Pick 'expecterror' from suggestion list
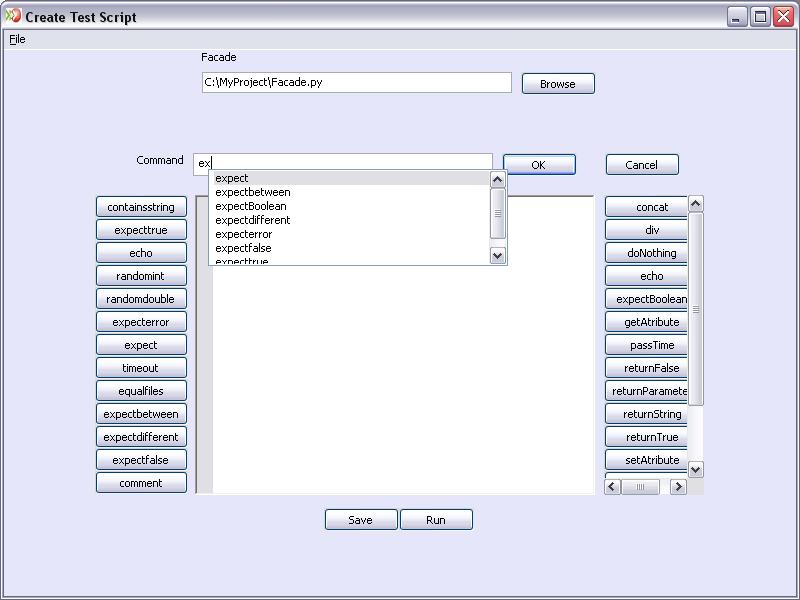Viewport: 800px width, 600px height. [244, 234]
